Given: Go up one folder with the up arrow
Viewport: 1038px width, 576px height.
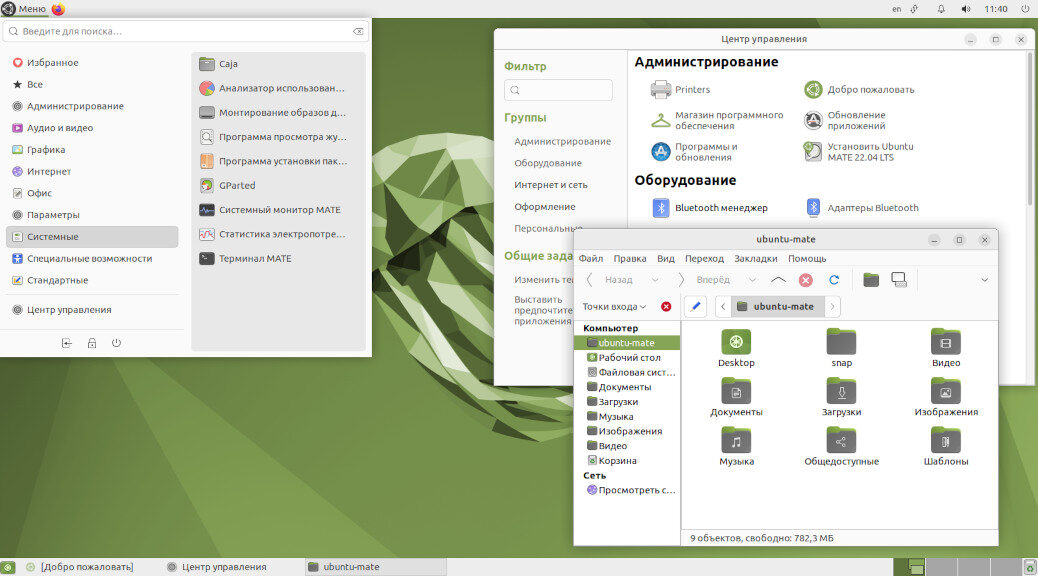Looking at the screenshot, I should 778,280.
